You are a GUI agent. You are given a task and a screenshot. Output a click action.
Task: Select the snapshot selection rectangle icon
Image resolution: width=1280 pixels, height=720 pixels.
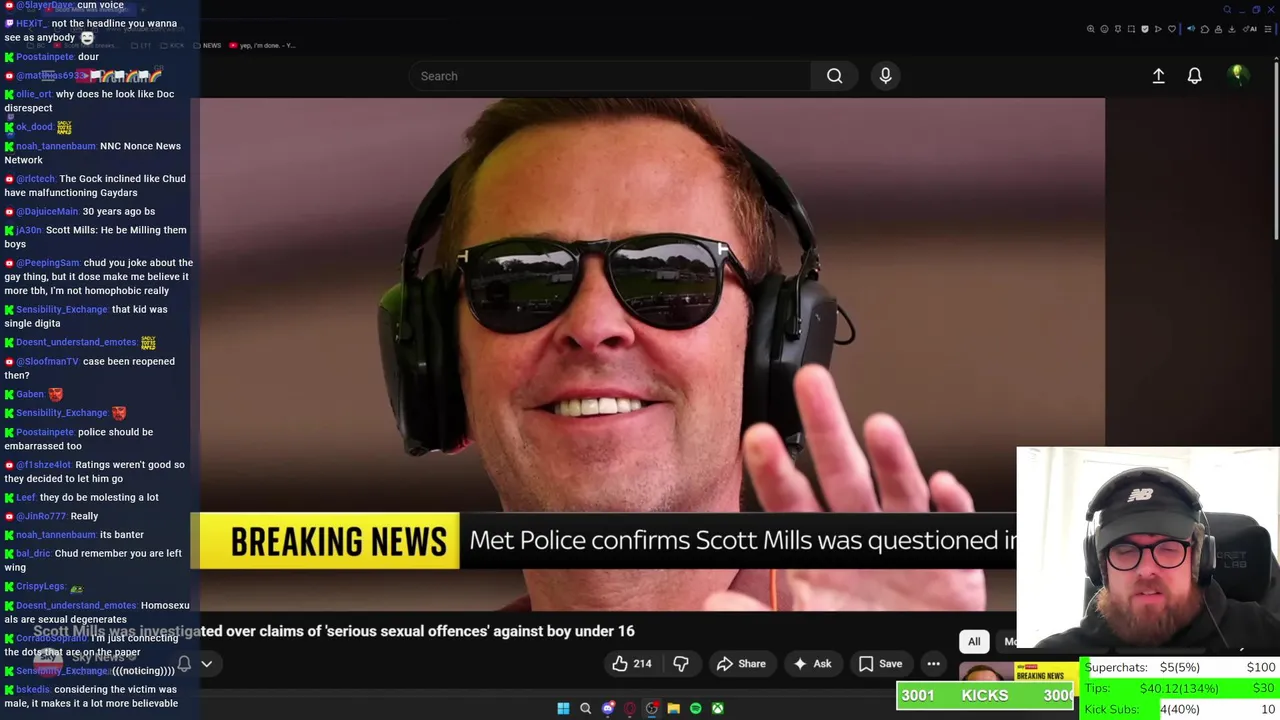(1131, 29)
